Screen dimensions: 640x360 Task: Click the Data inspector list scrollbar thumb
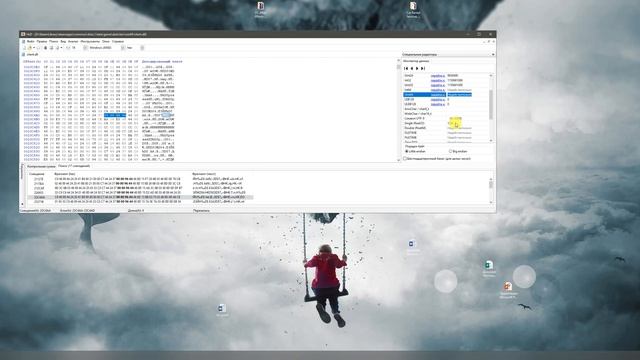(491, 104)
